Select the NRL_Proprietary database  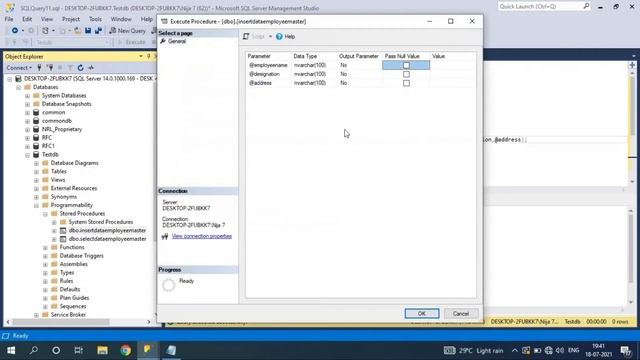(62, 129)
